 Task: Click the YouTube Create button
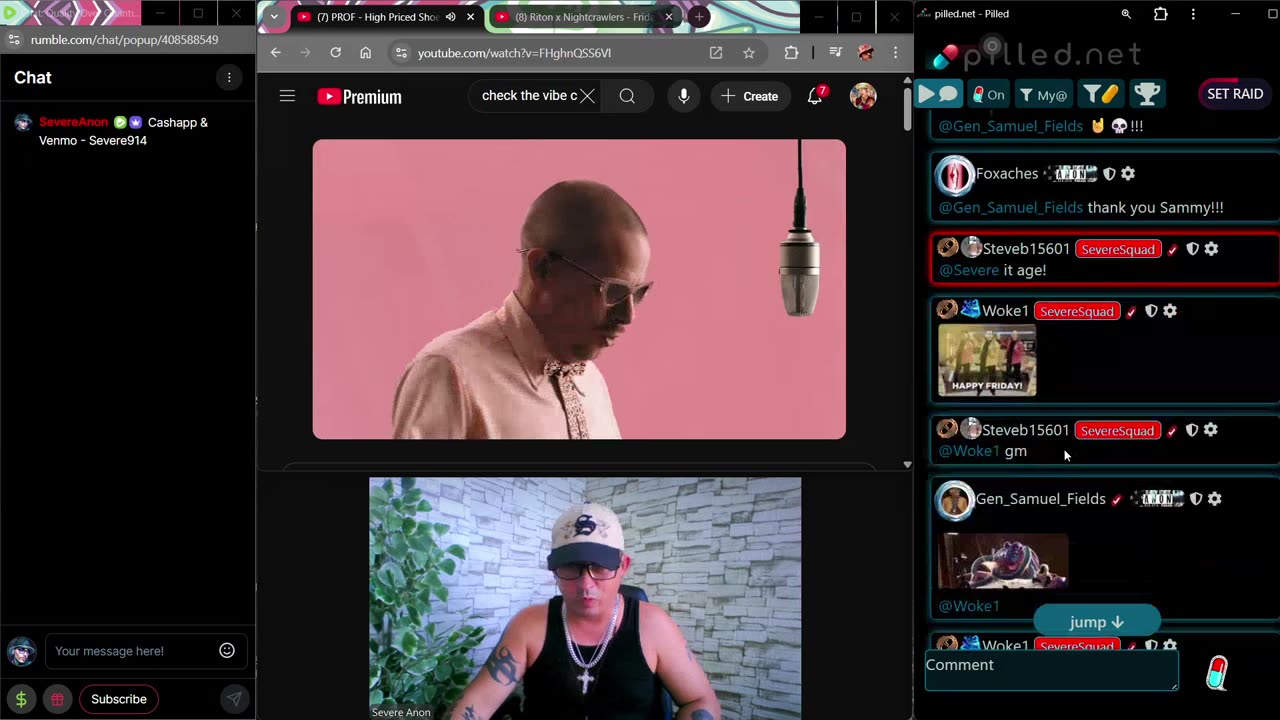tap(750, 96)
